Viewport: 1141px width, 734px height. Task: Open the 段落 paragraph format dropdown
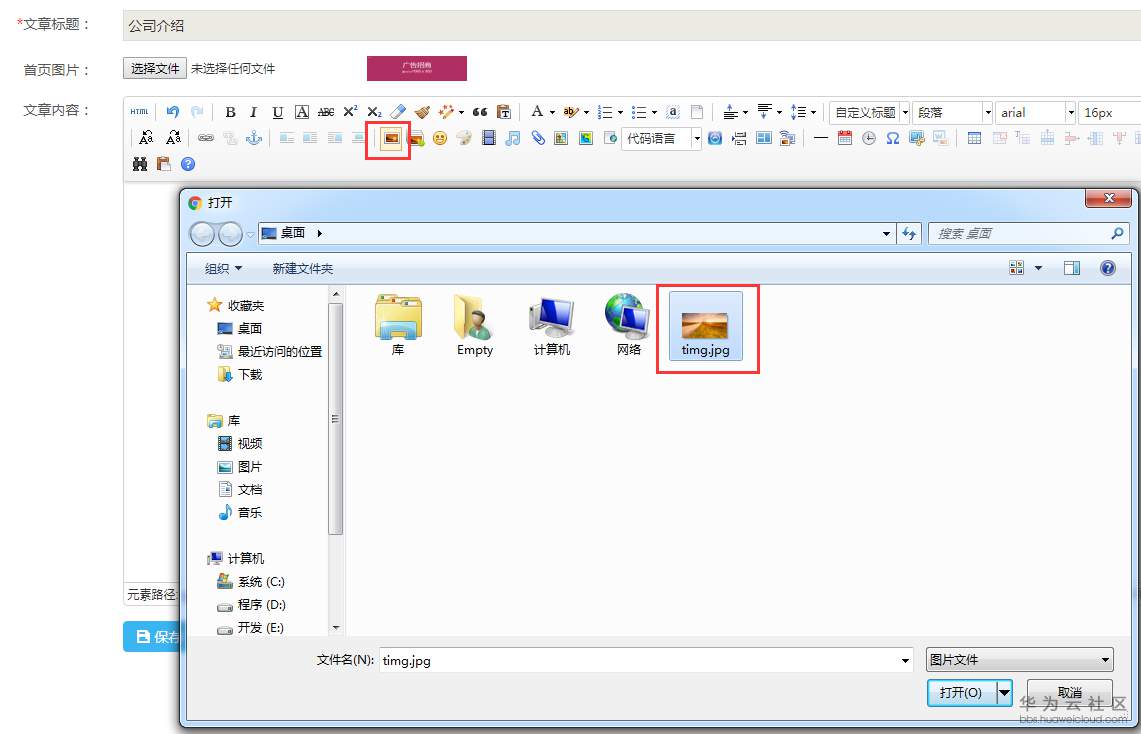tap(953, 113)
